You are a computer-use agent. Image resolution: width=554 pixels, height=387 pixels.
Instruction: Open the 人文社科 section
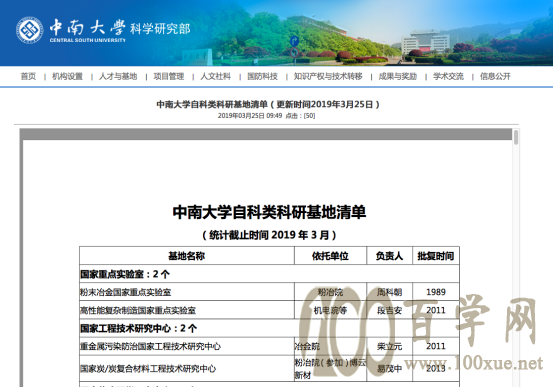(216, 76)
